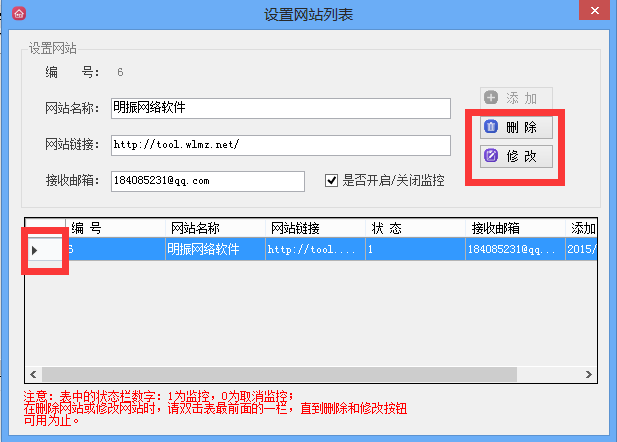Image resolution: width=617 pixels, height=442 pixels.
Task: Close the 设置网站列表 dialog
Action: point(595,10)
